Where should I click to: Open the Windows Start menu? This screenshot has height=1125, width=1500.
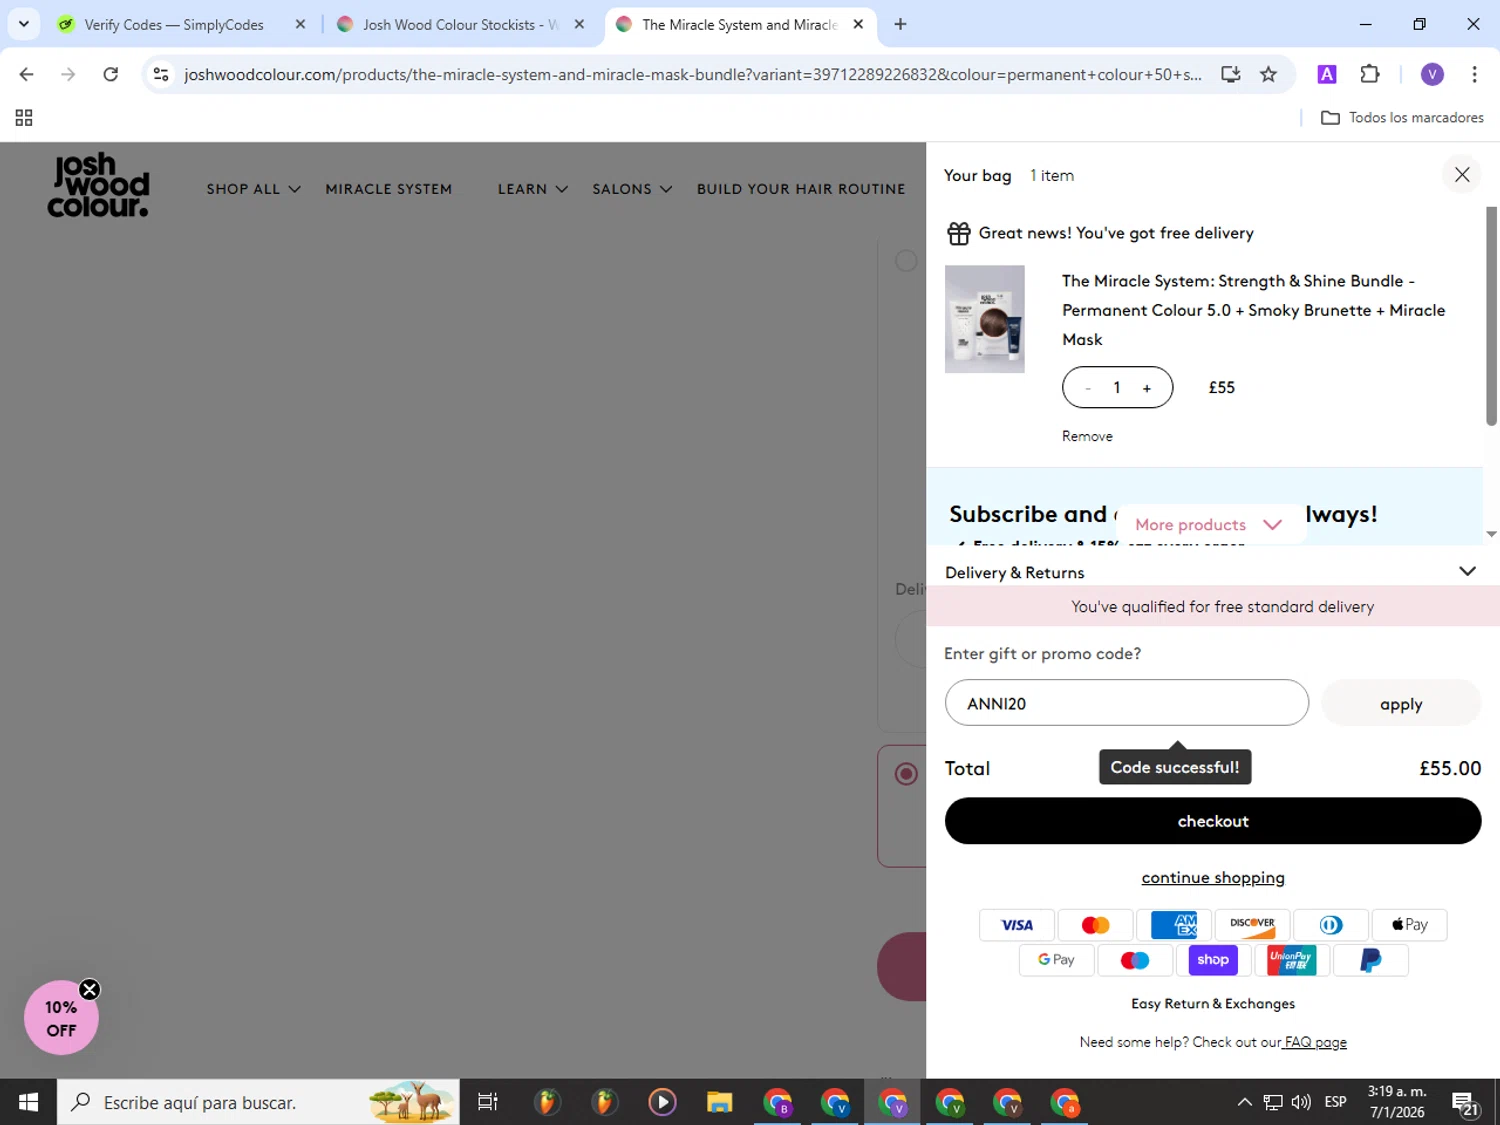pyautogui.click(x=28, y=1102)
